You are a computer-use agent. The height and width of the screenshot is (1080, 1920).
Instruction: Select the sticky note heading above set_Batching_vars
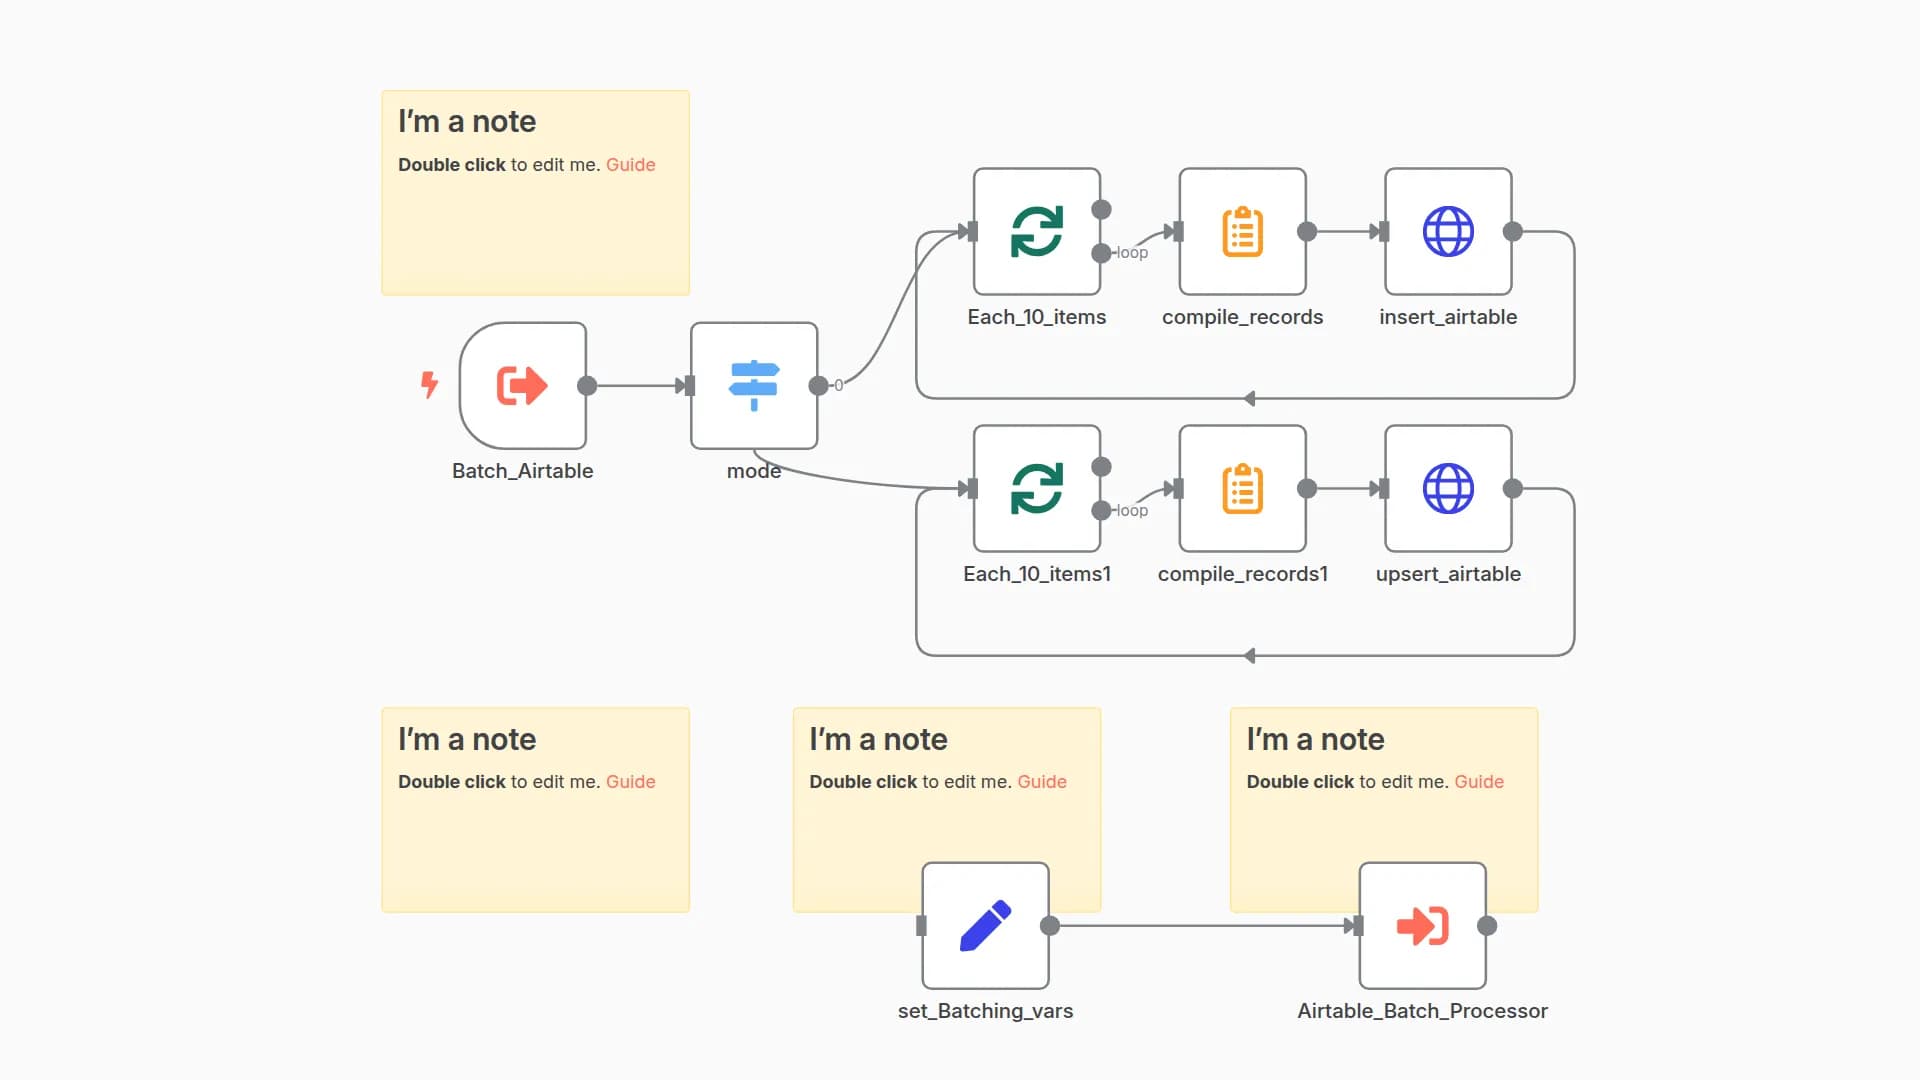(878, 740)
